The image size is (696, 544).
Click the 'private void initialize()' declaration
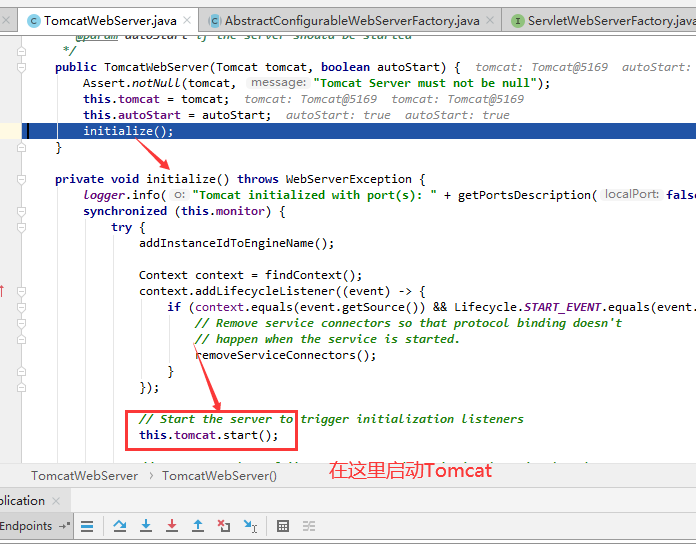point(142,179)
